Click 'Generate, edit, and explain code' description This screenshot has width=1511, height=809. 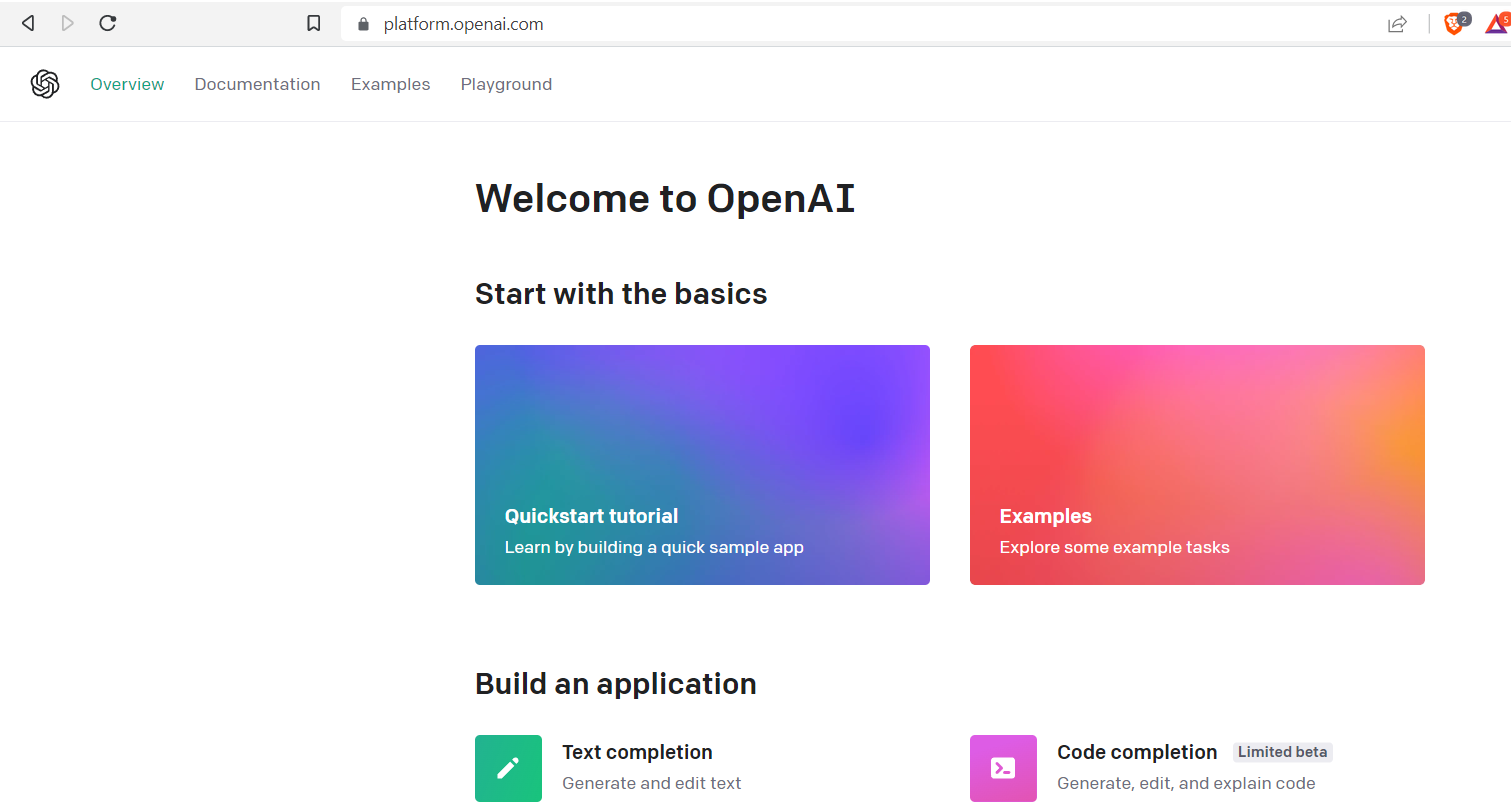[x=1186, y=783]
